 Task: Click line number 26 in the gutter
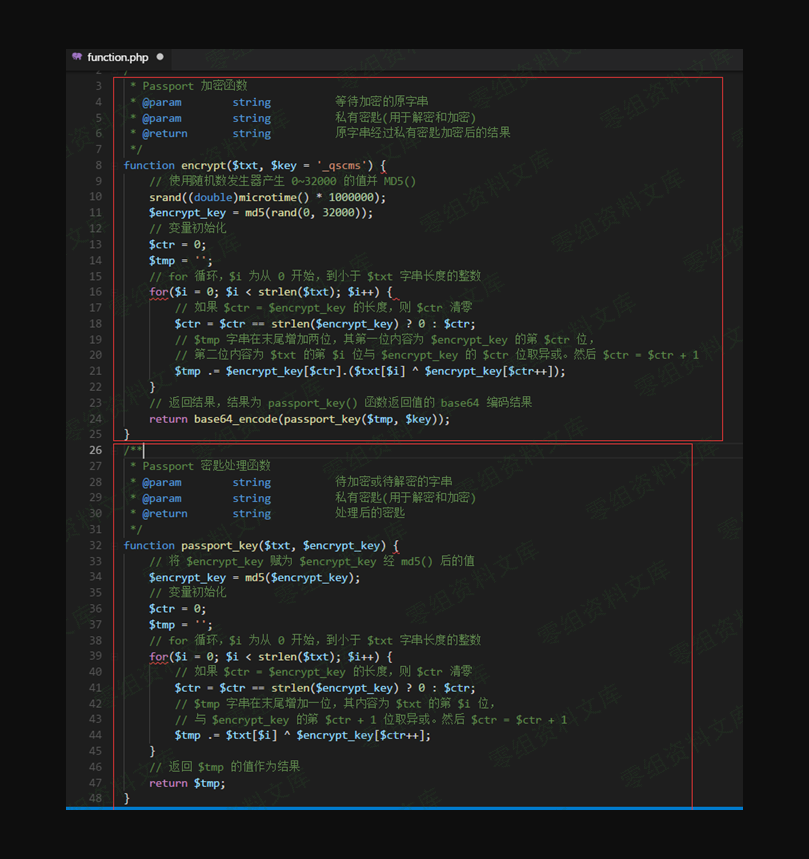tap(95, 450)
